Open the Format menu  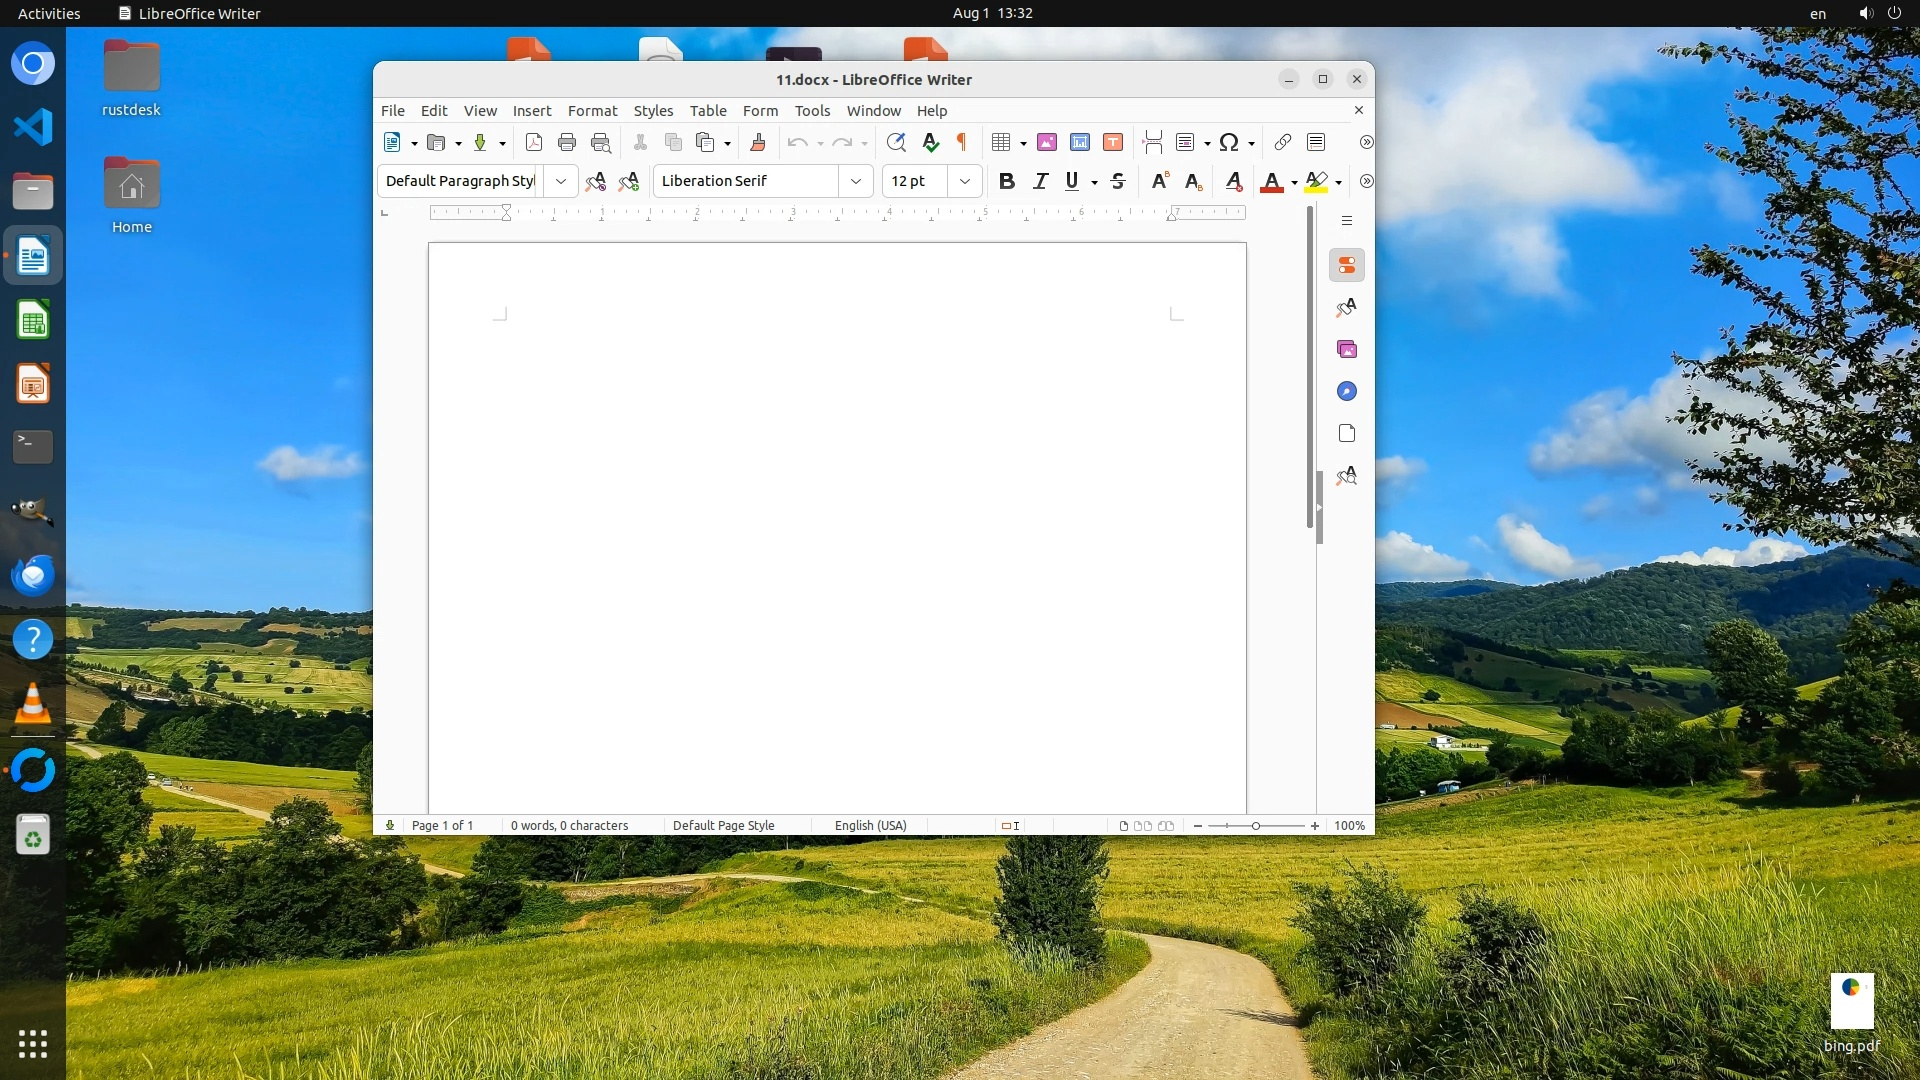[592, 111]
